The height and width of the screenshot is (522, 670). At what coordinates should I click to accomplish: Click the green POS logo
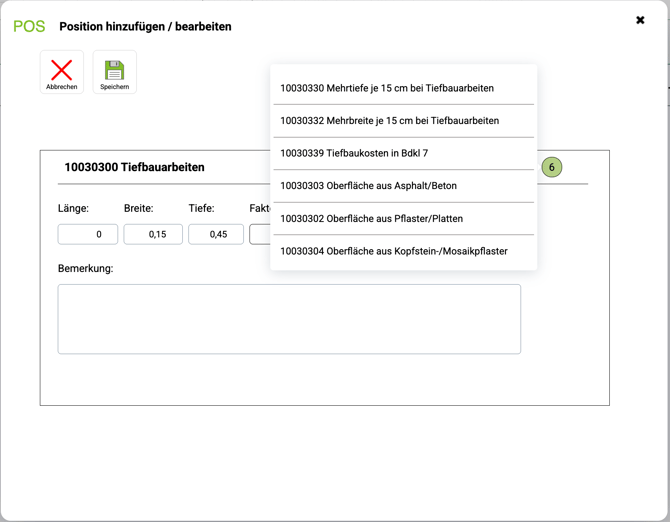pyautogui.click(x=29, y=27)
